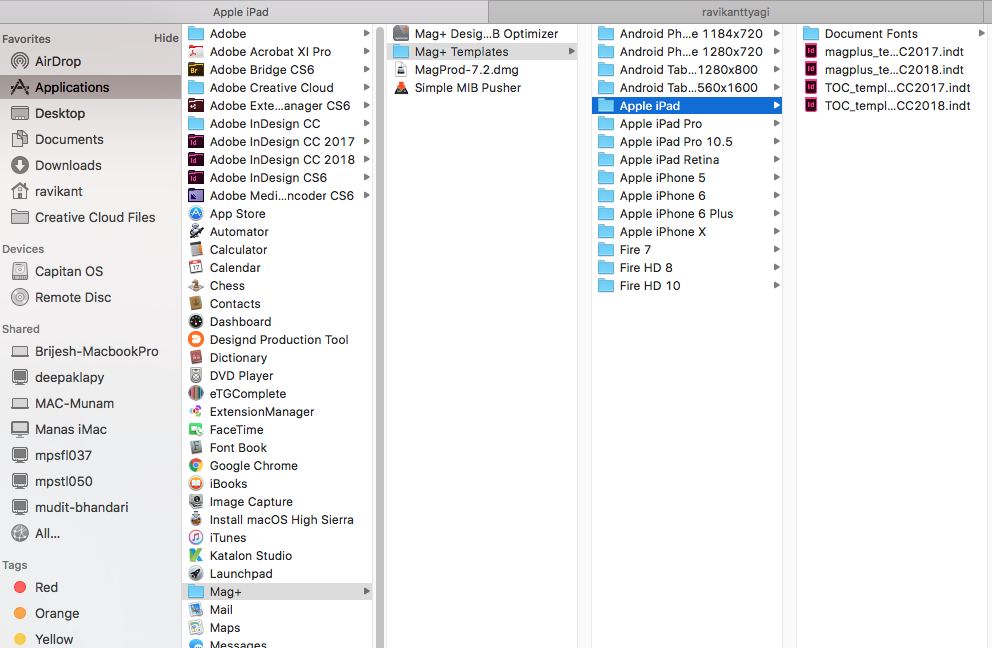The height and width of the screenshot is (648, 992).
Task: Show all shared computers via All…
Action: pos(90,533)
